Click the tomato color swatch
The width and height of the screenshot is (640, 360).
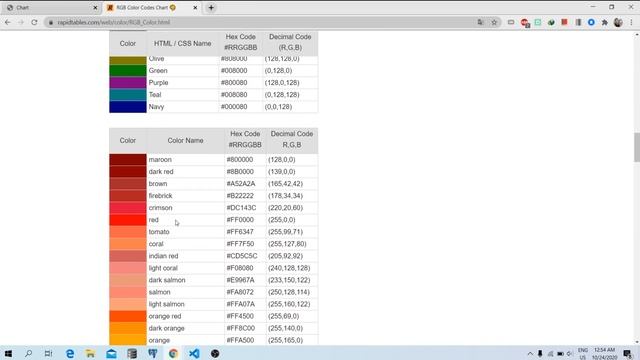tap(128, 232)
